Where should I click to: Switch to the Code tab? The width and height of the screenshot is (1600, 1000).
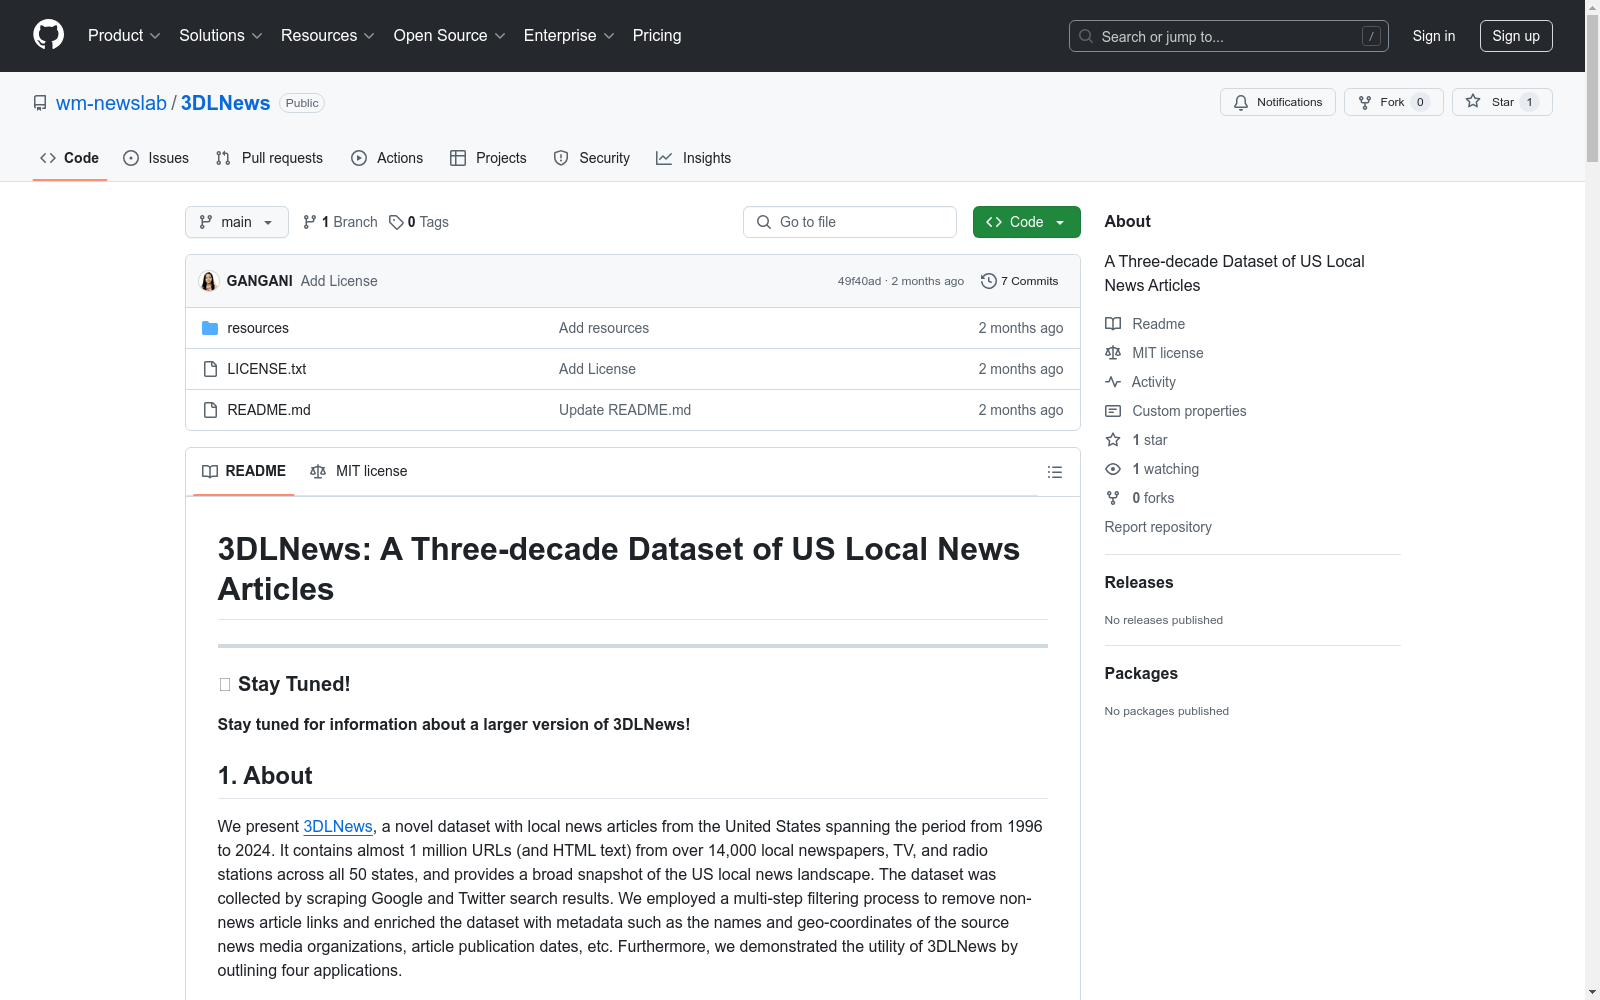coord(69,158)
